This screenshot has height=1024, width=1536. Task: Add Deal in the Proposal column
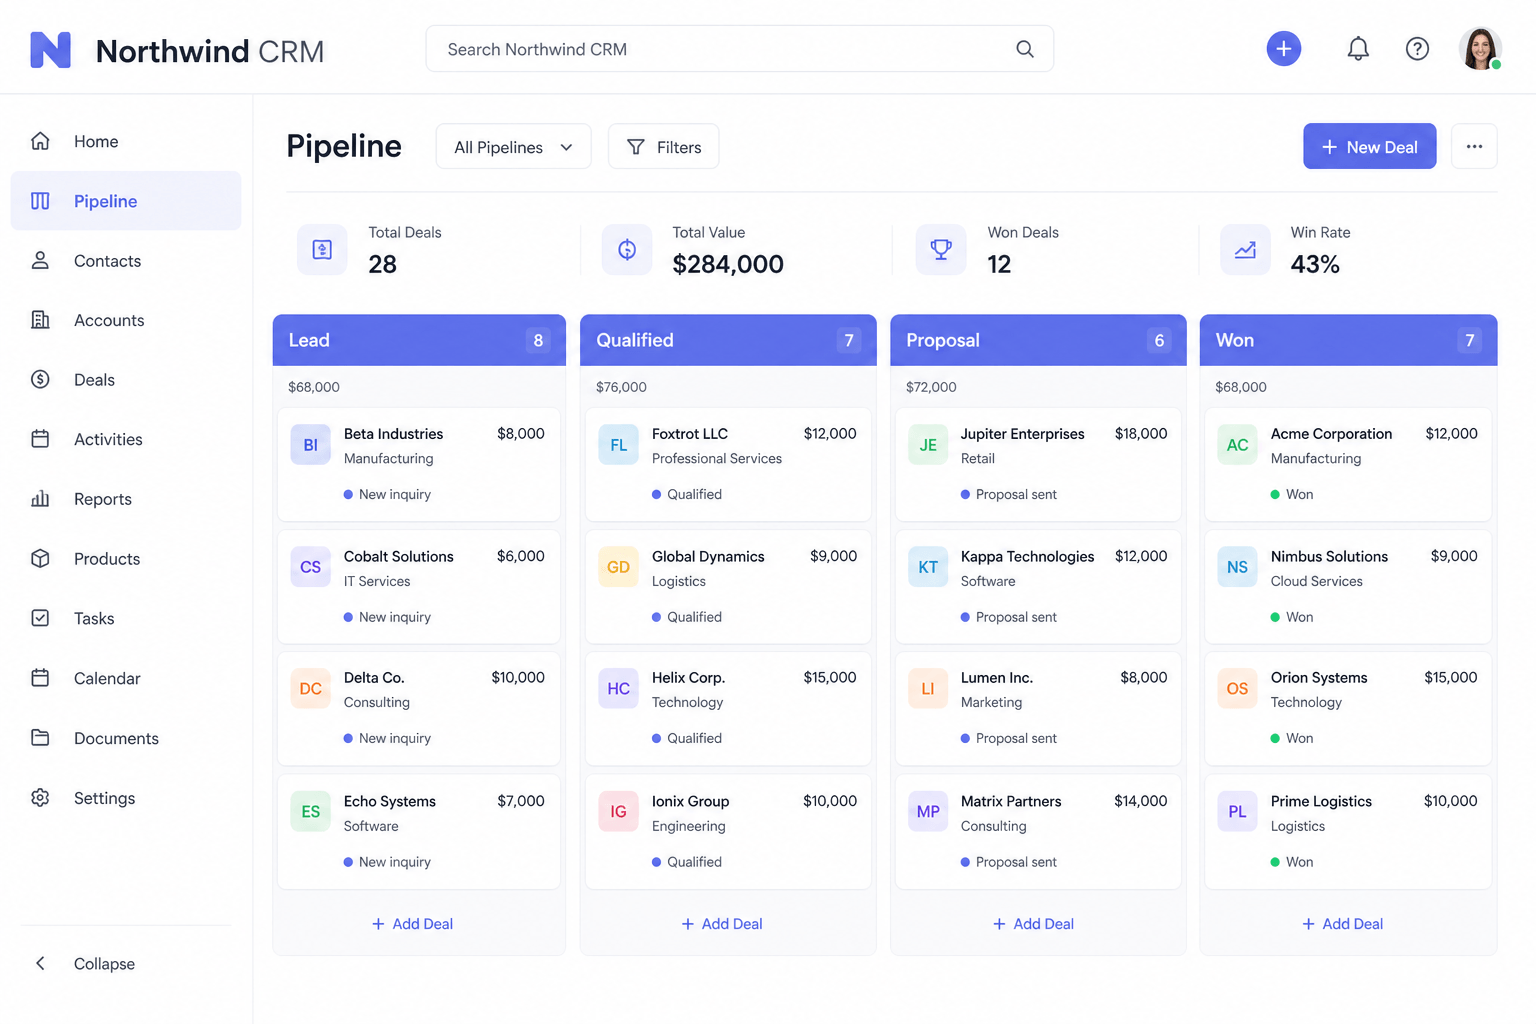click(x=1033, y=924)
